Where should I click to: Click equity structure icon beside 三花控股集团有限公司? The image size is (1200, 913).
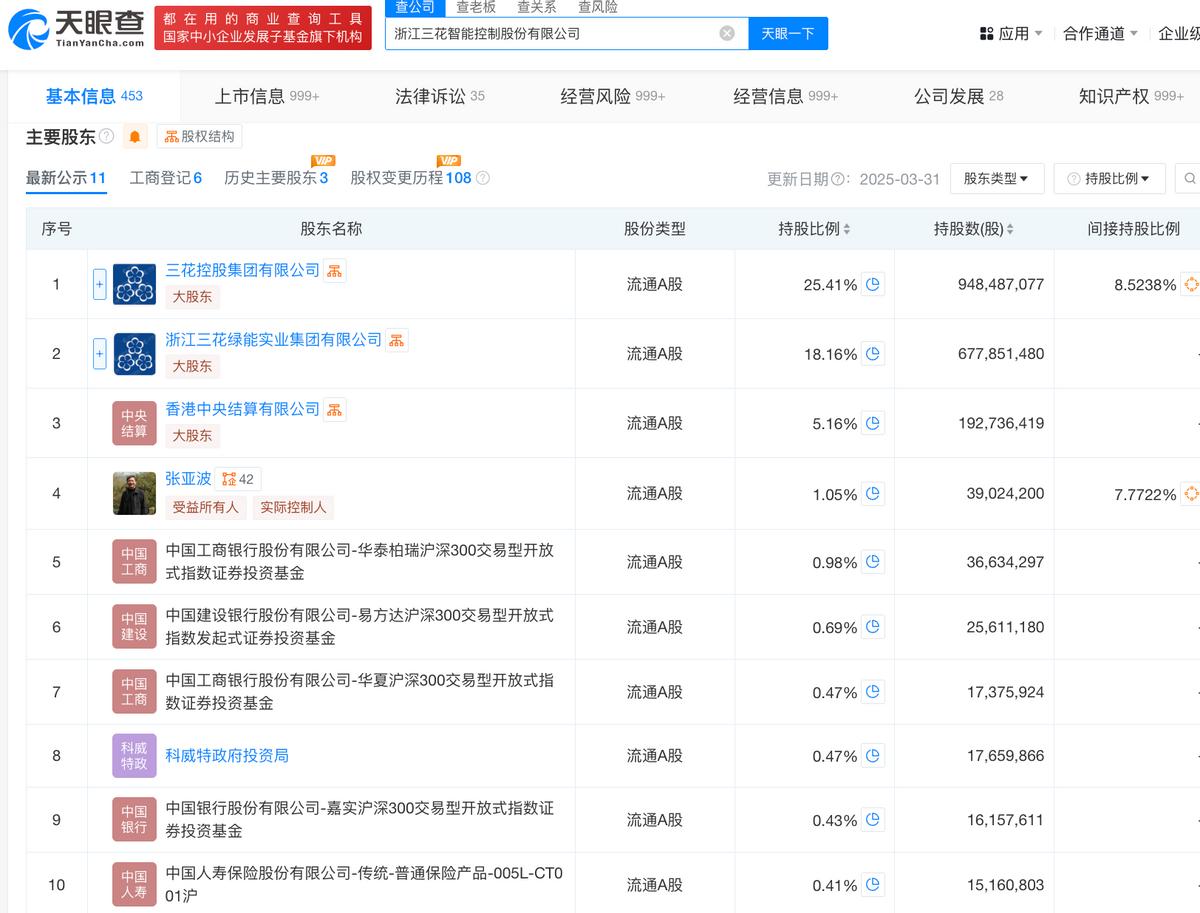pos(334,271)
